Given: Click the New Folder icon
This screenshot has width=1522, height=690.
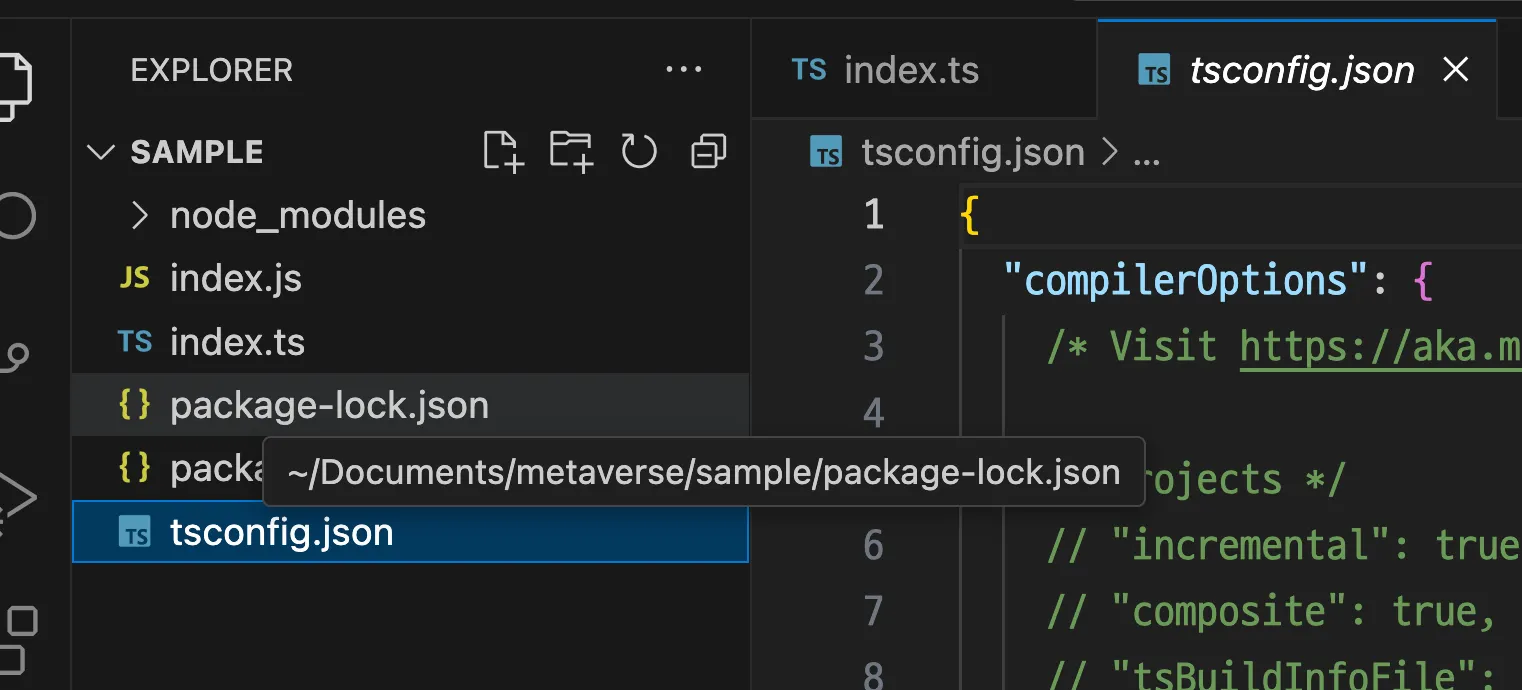Looking at the screenshot, I should click(571, 152).
